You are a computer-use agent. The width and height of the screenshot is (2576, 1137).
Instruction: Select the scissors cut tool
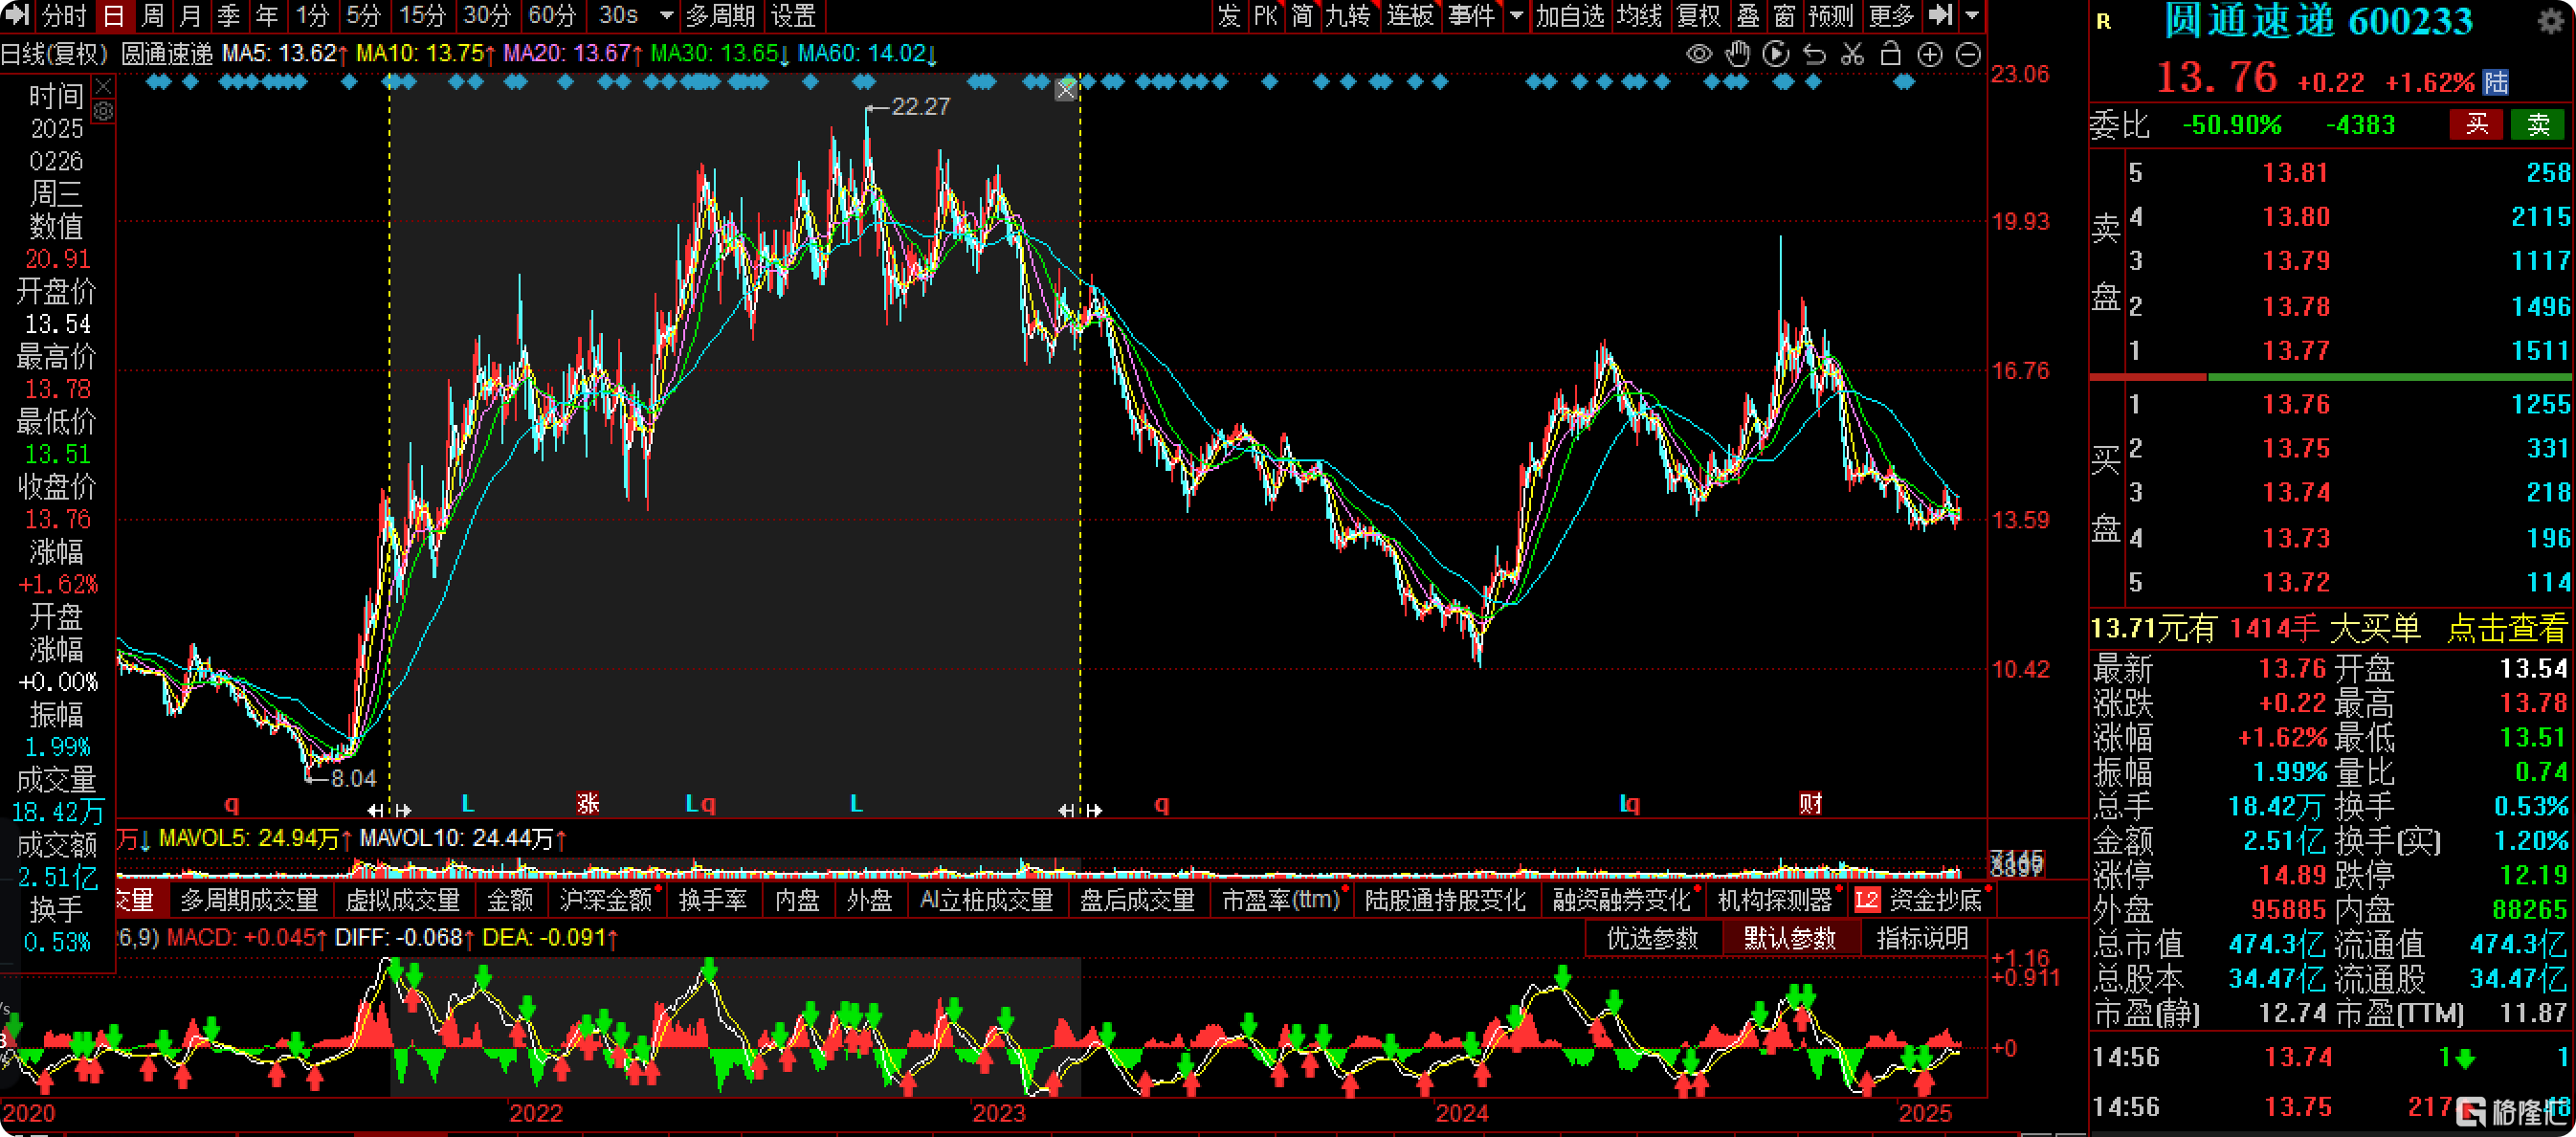coord(1852,54)
